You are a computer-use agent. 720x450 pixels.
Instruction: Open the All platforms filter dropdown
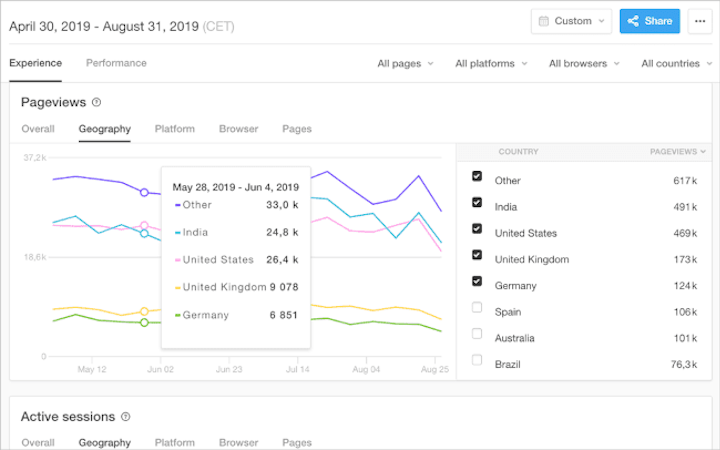(x=488, y=63)
